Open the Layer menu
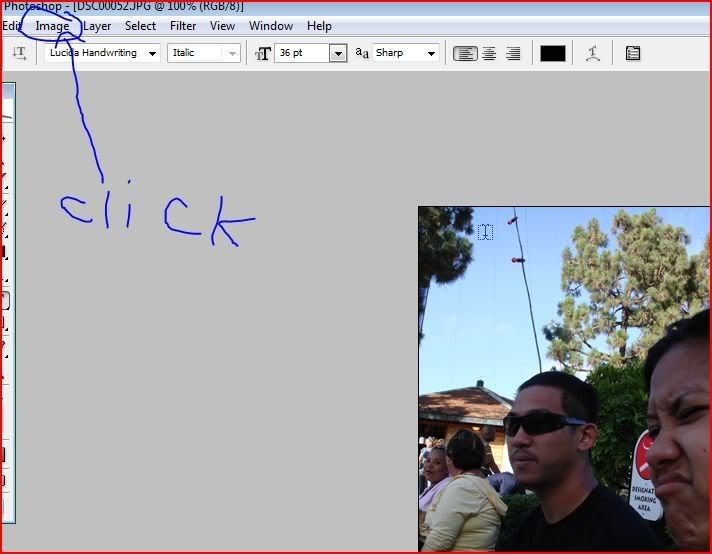Viewport: 712px width, 554px height. pyautogui.click(x=97, y=26)
